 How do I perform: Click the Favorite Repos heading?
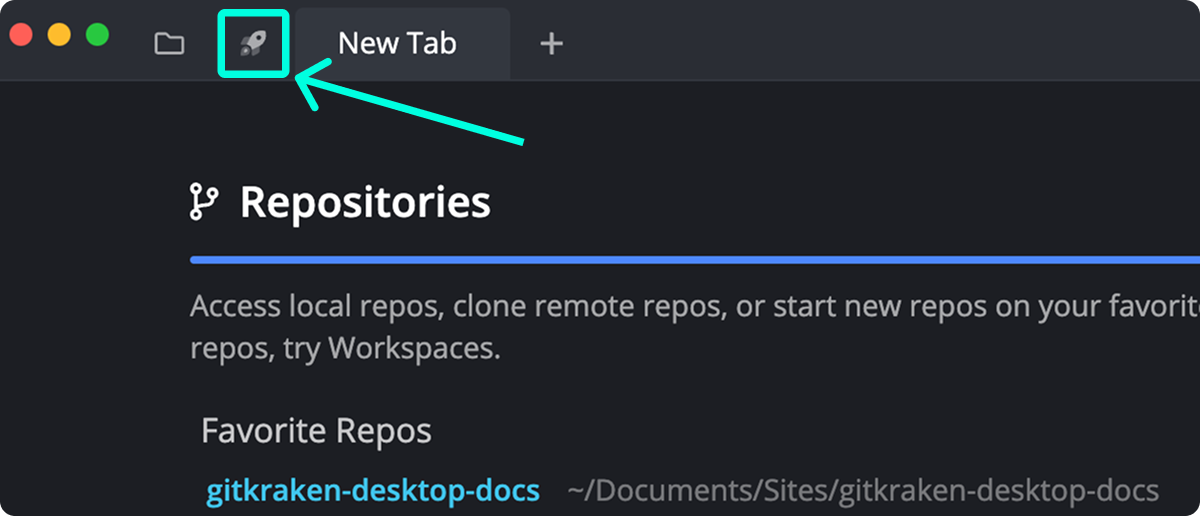tap(316, 431)
